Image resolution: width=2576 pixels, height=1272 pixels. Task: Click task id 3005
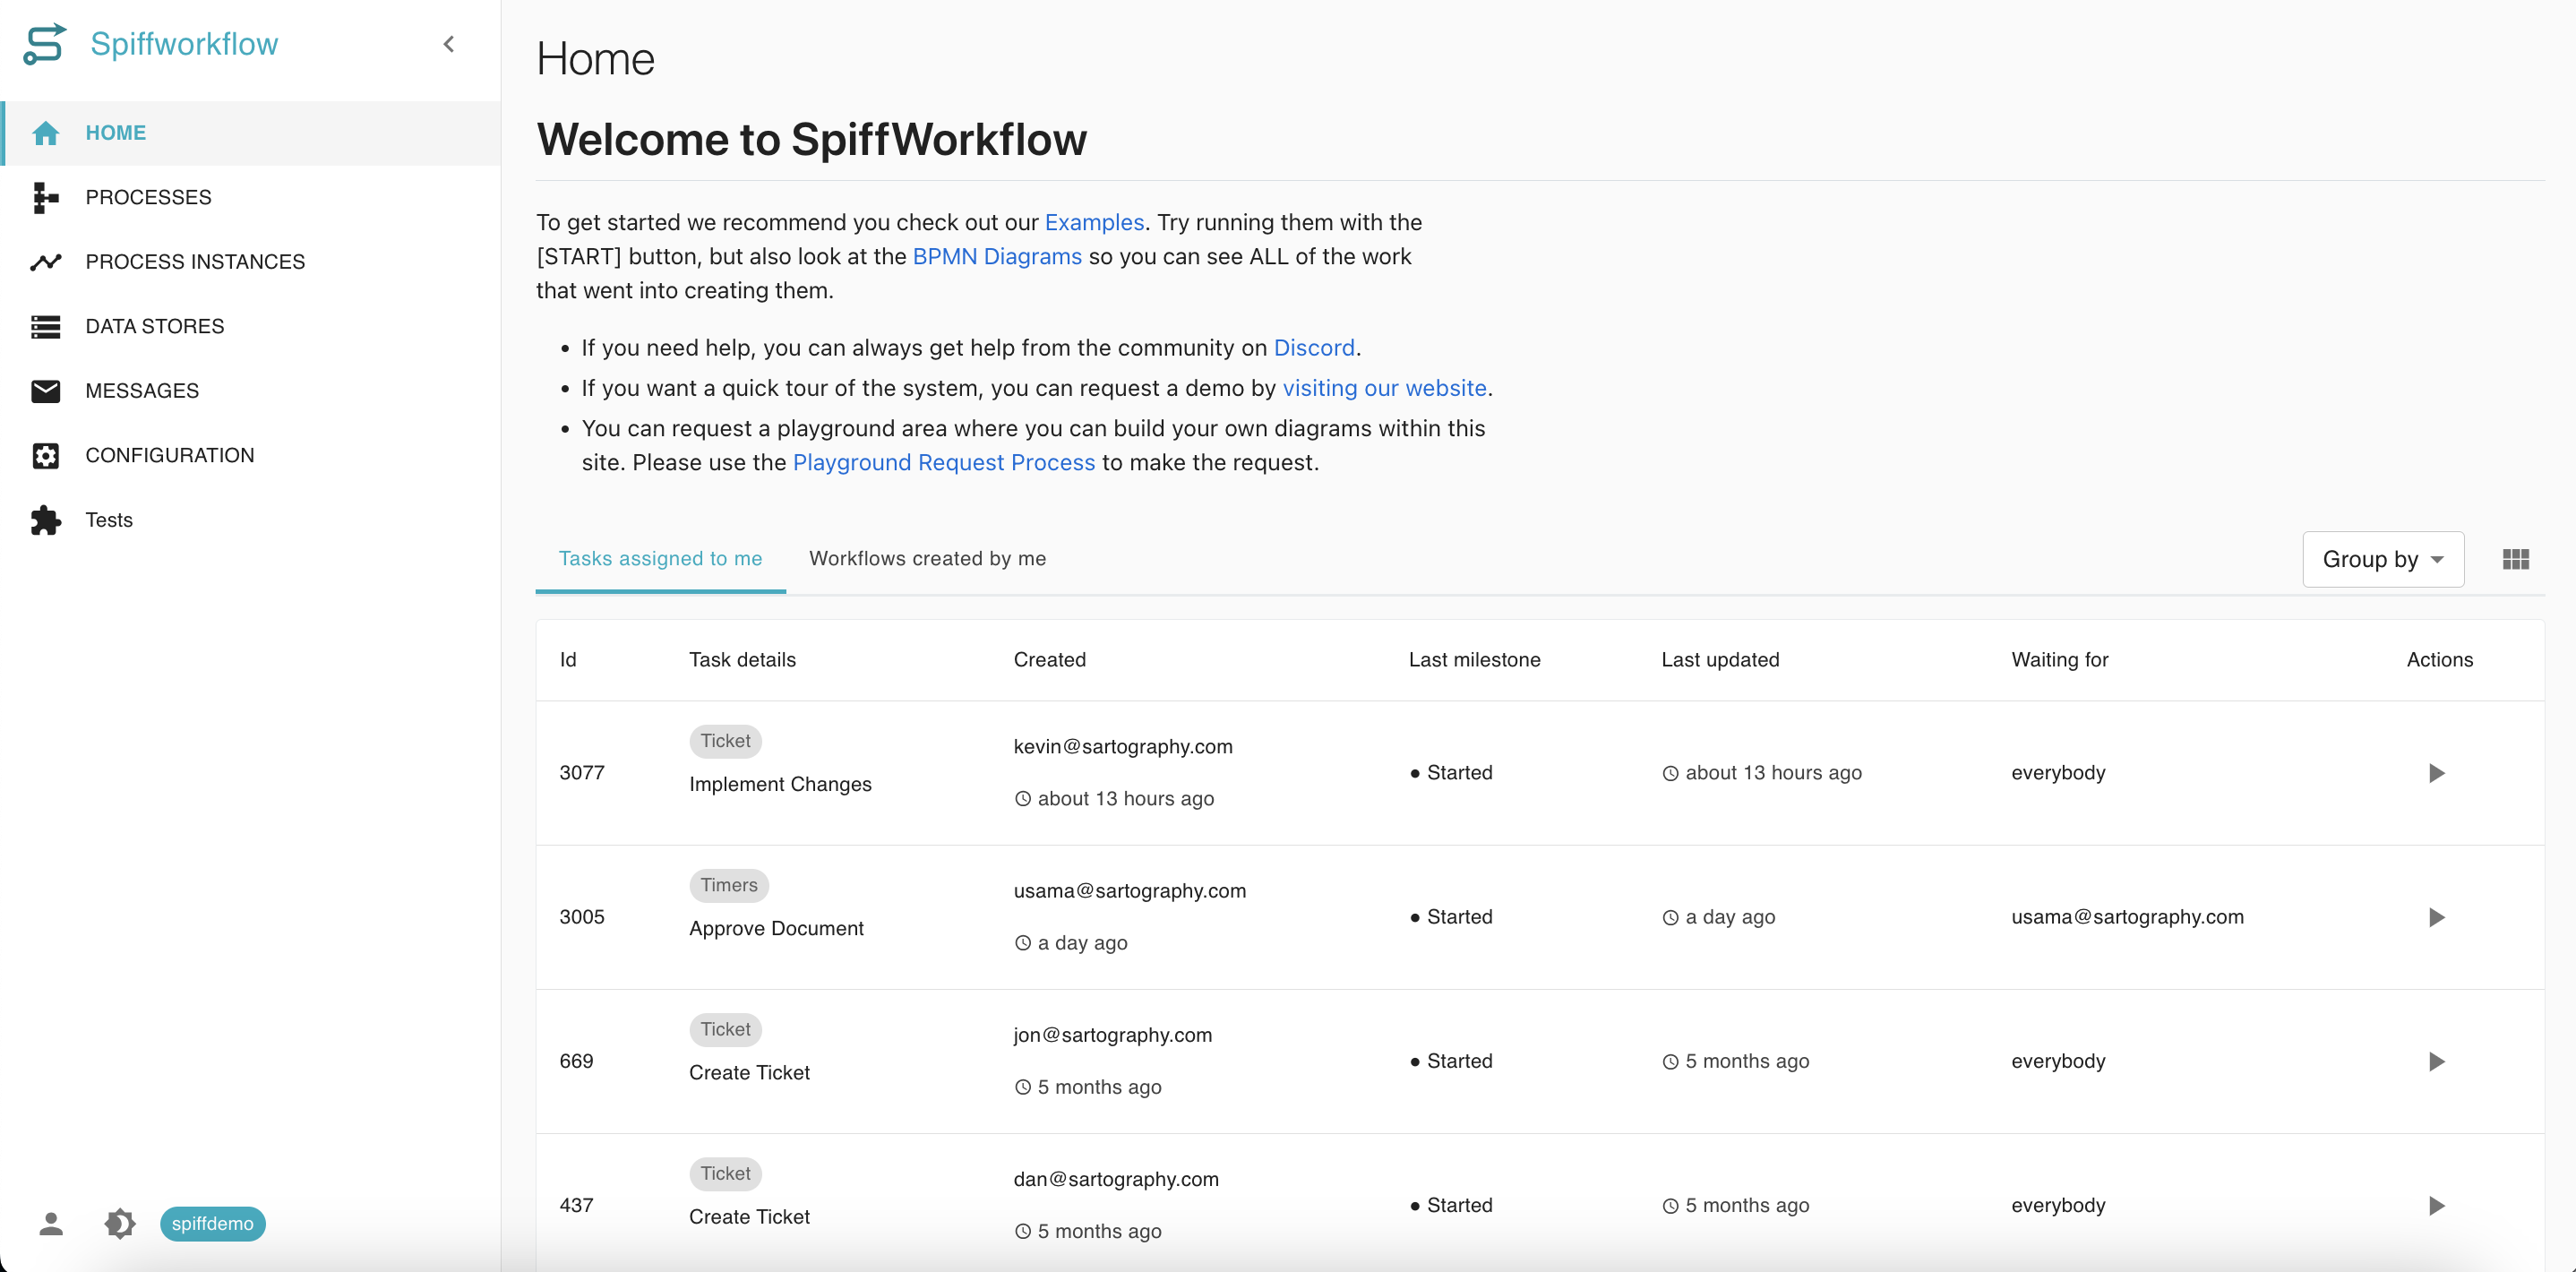(x=582, y=917)
